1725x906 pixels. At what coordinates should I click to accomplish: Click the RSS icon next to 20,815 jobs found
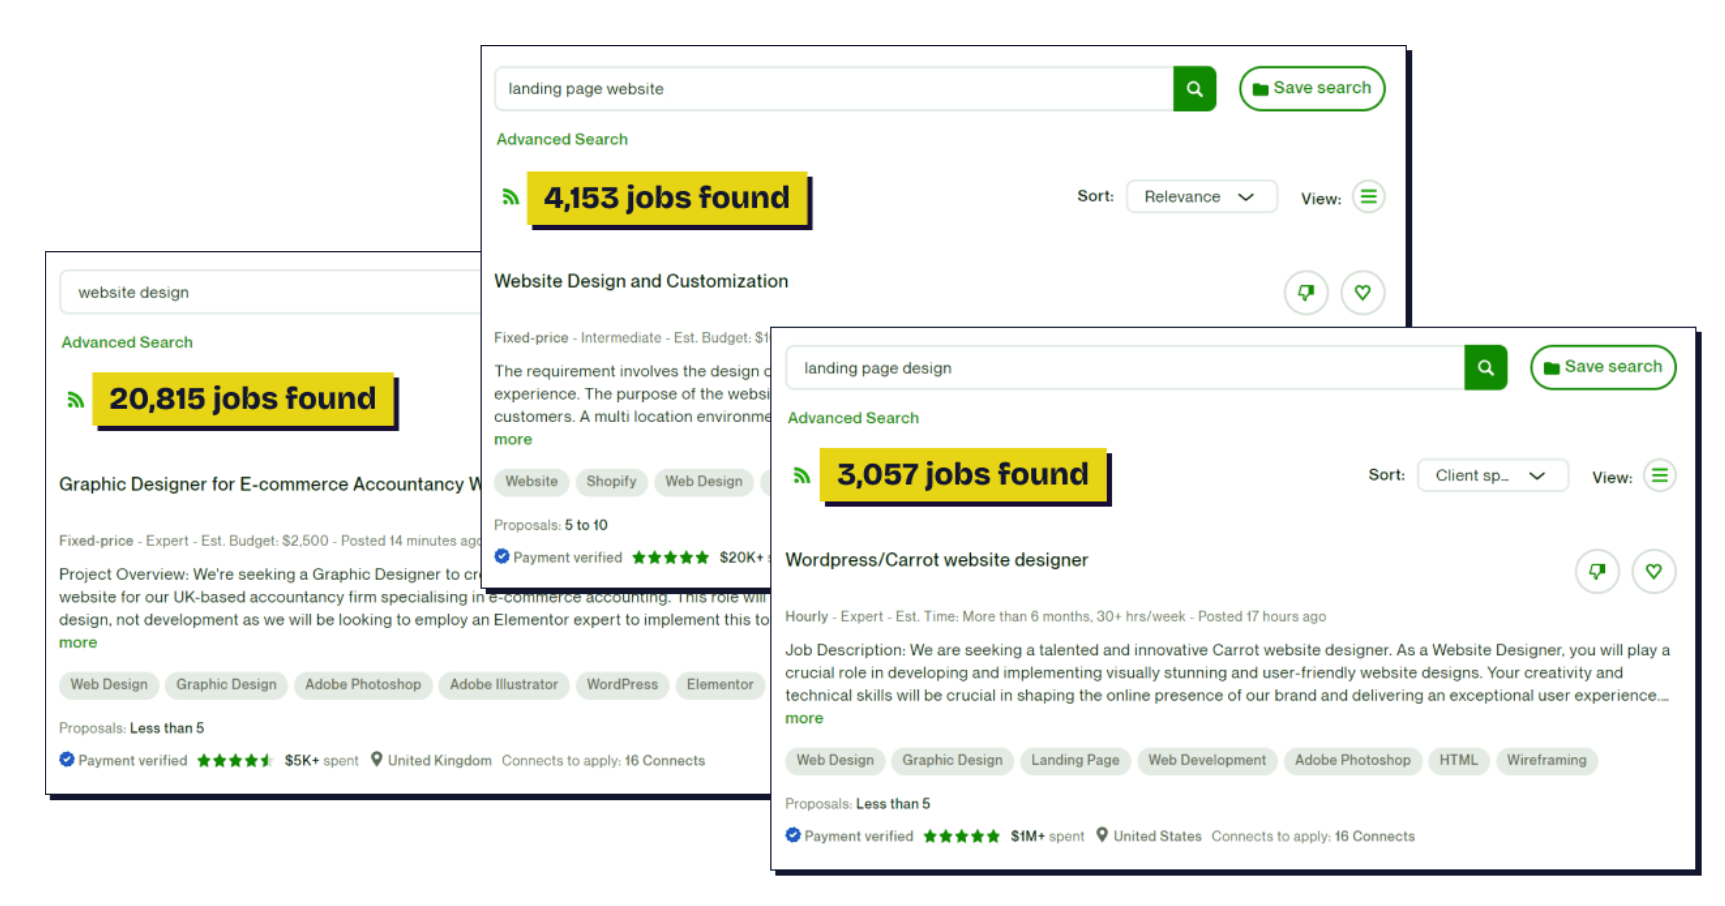pos(75,400)
